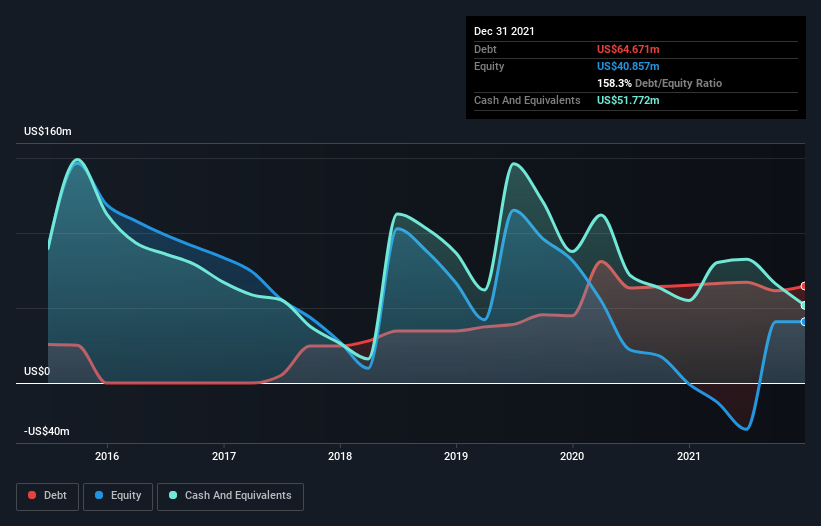Click the US$0 y-axis label

[x=37, y=372]
